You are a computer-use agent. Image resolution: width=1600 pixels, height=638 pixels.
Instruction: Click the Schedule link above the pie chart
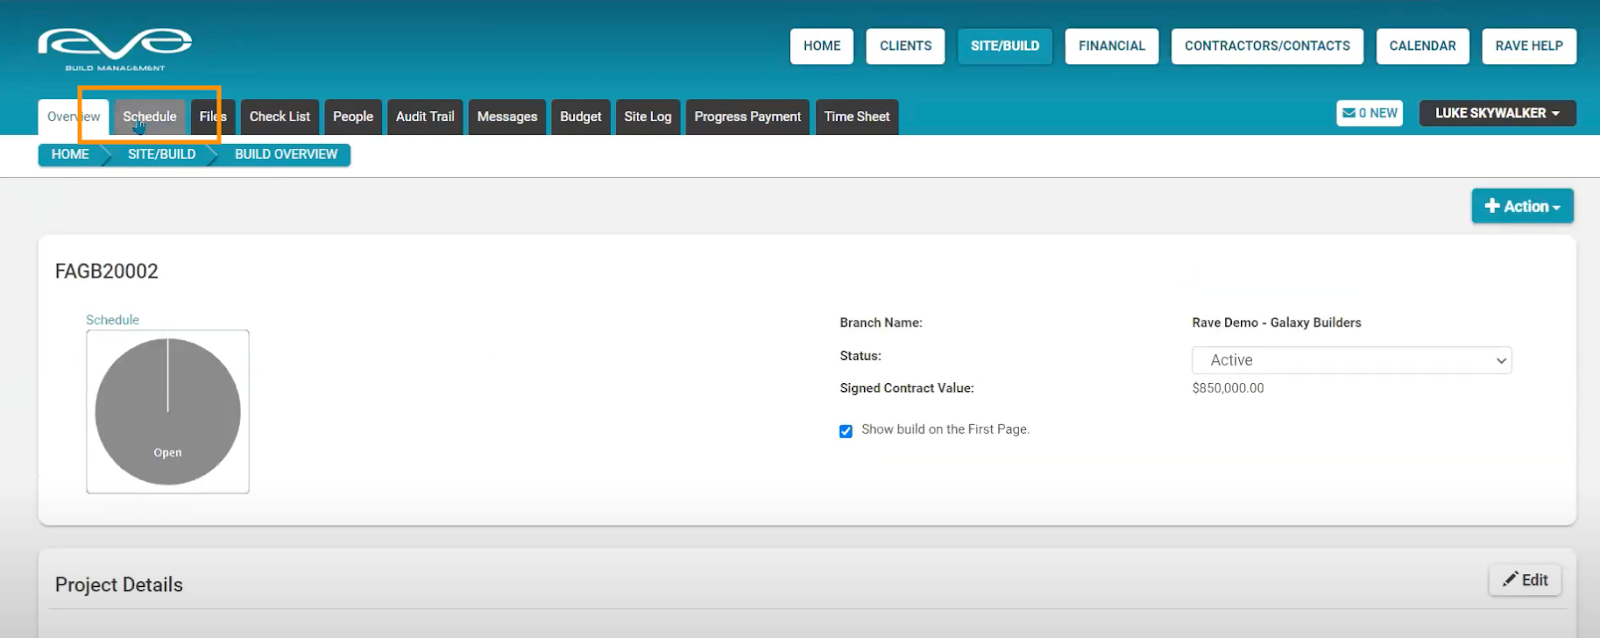click(112, 320)
